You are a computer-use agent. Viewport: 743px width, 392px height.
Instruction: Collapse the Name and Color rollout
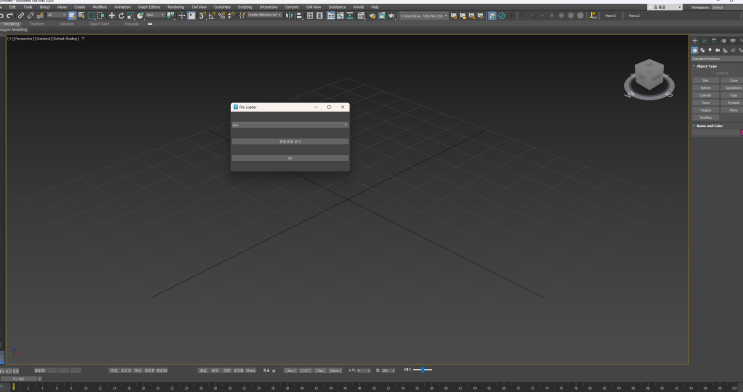tap(709, 126)
